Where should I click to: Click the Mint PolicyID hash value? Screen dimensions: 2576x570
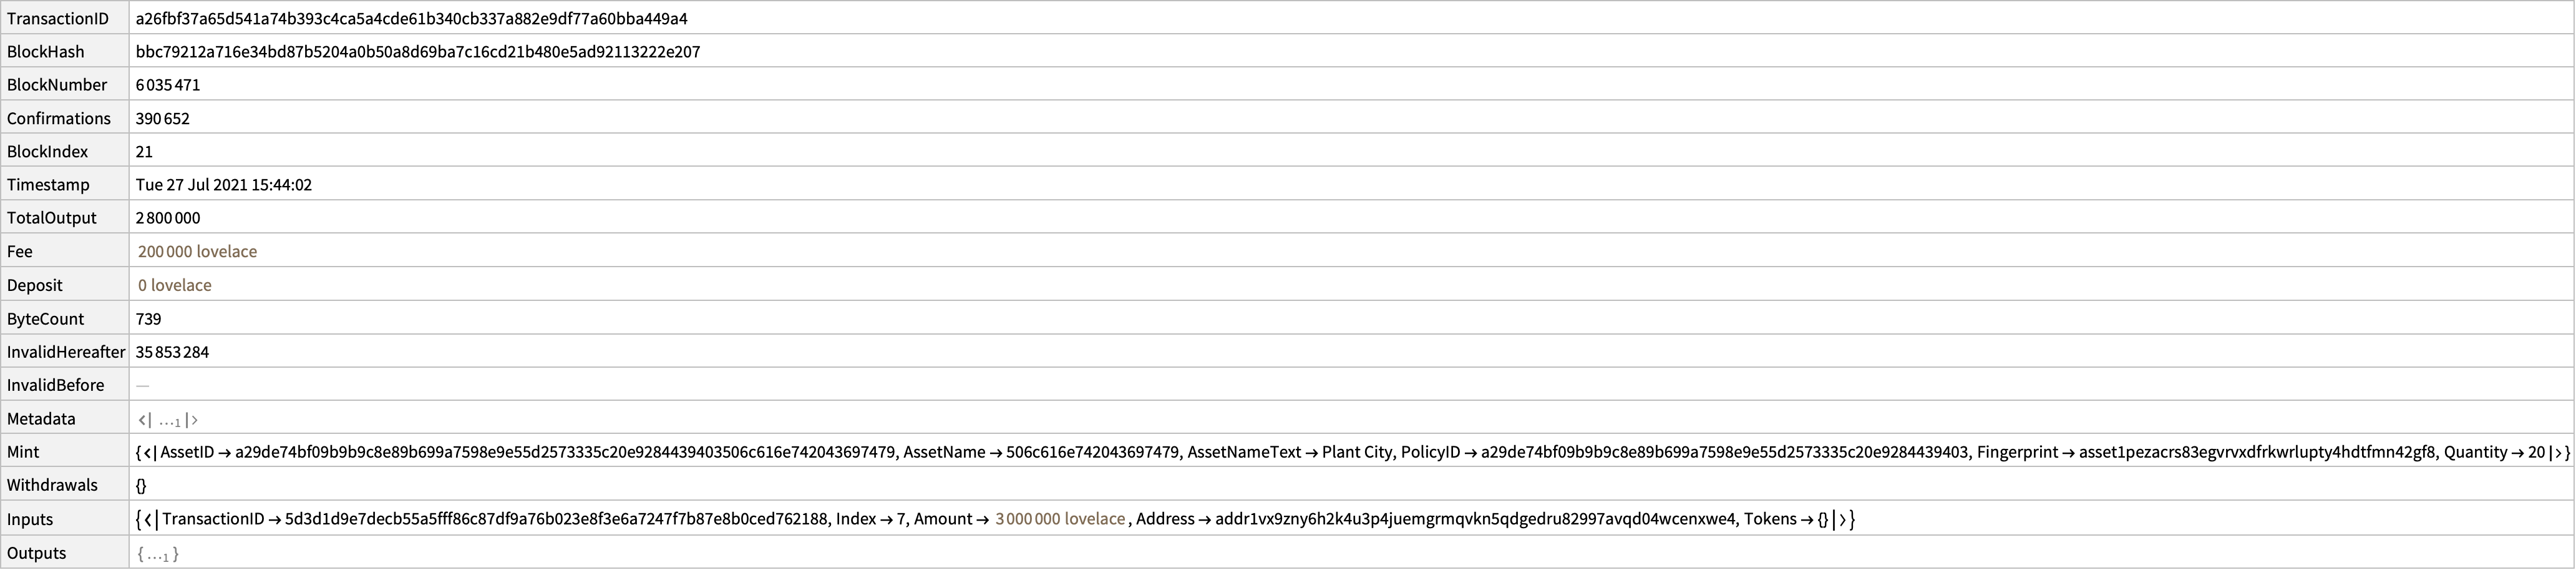point(1725,452)
